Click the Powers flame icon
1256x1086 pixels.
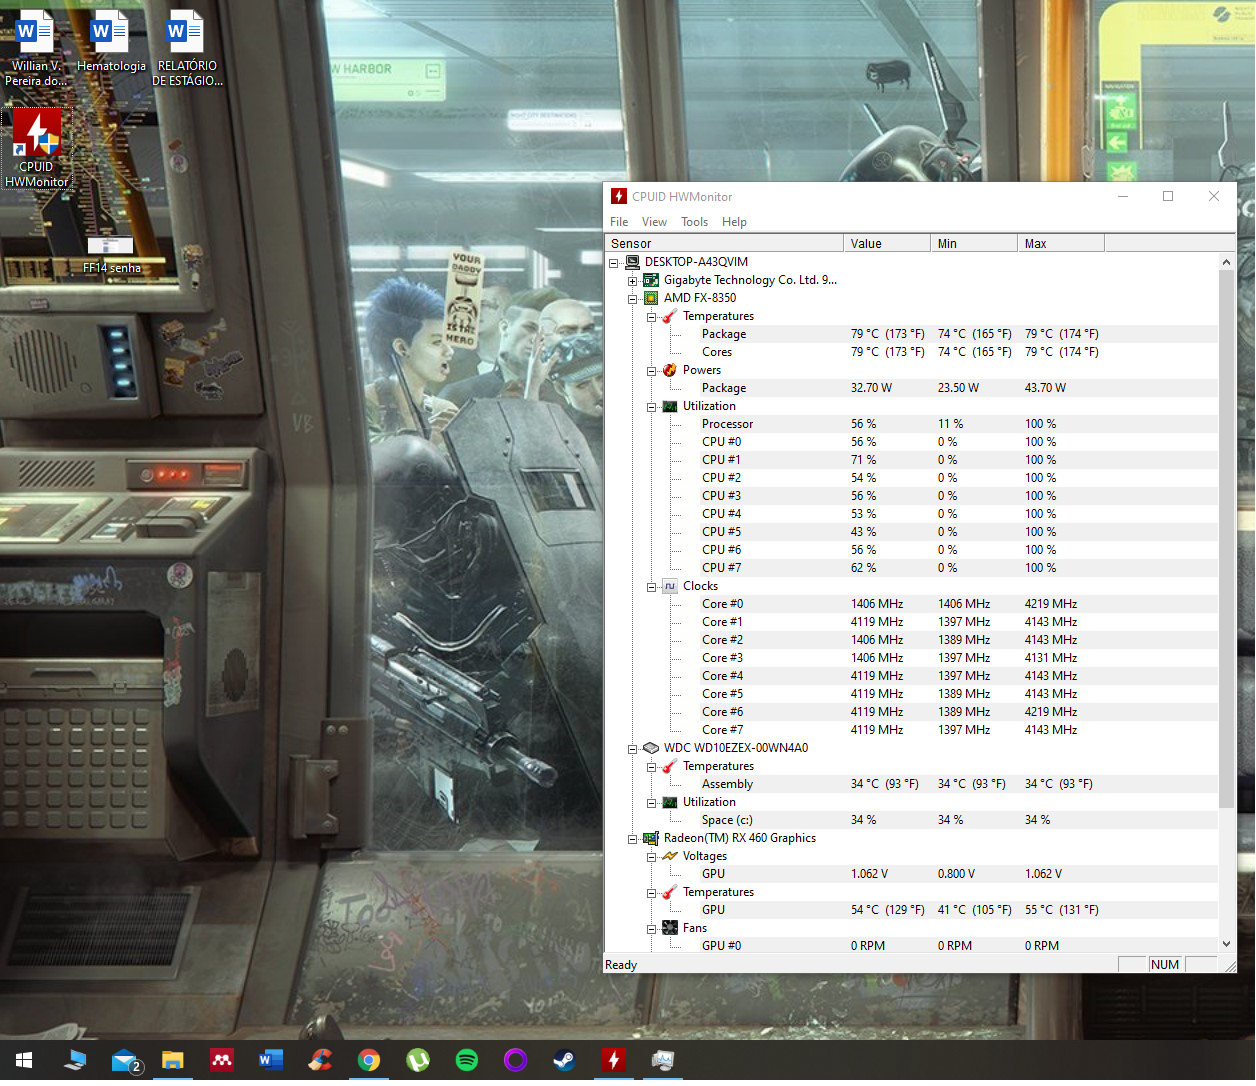[670, 370]
